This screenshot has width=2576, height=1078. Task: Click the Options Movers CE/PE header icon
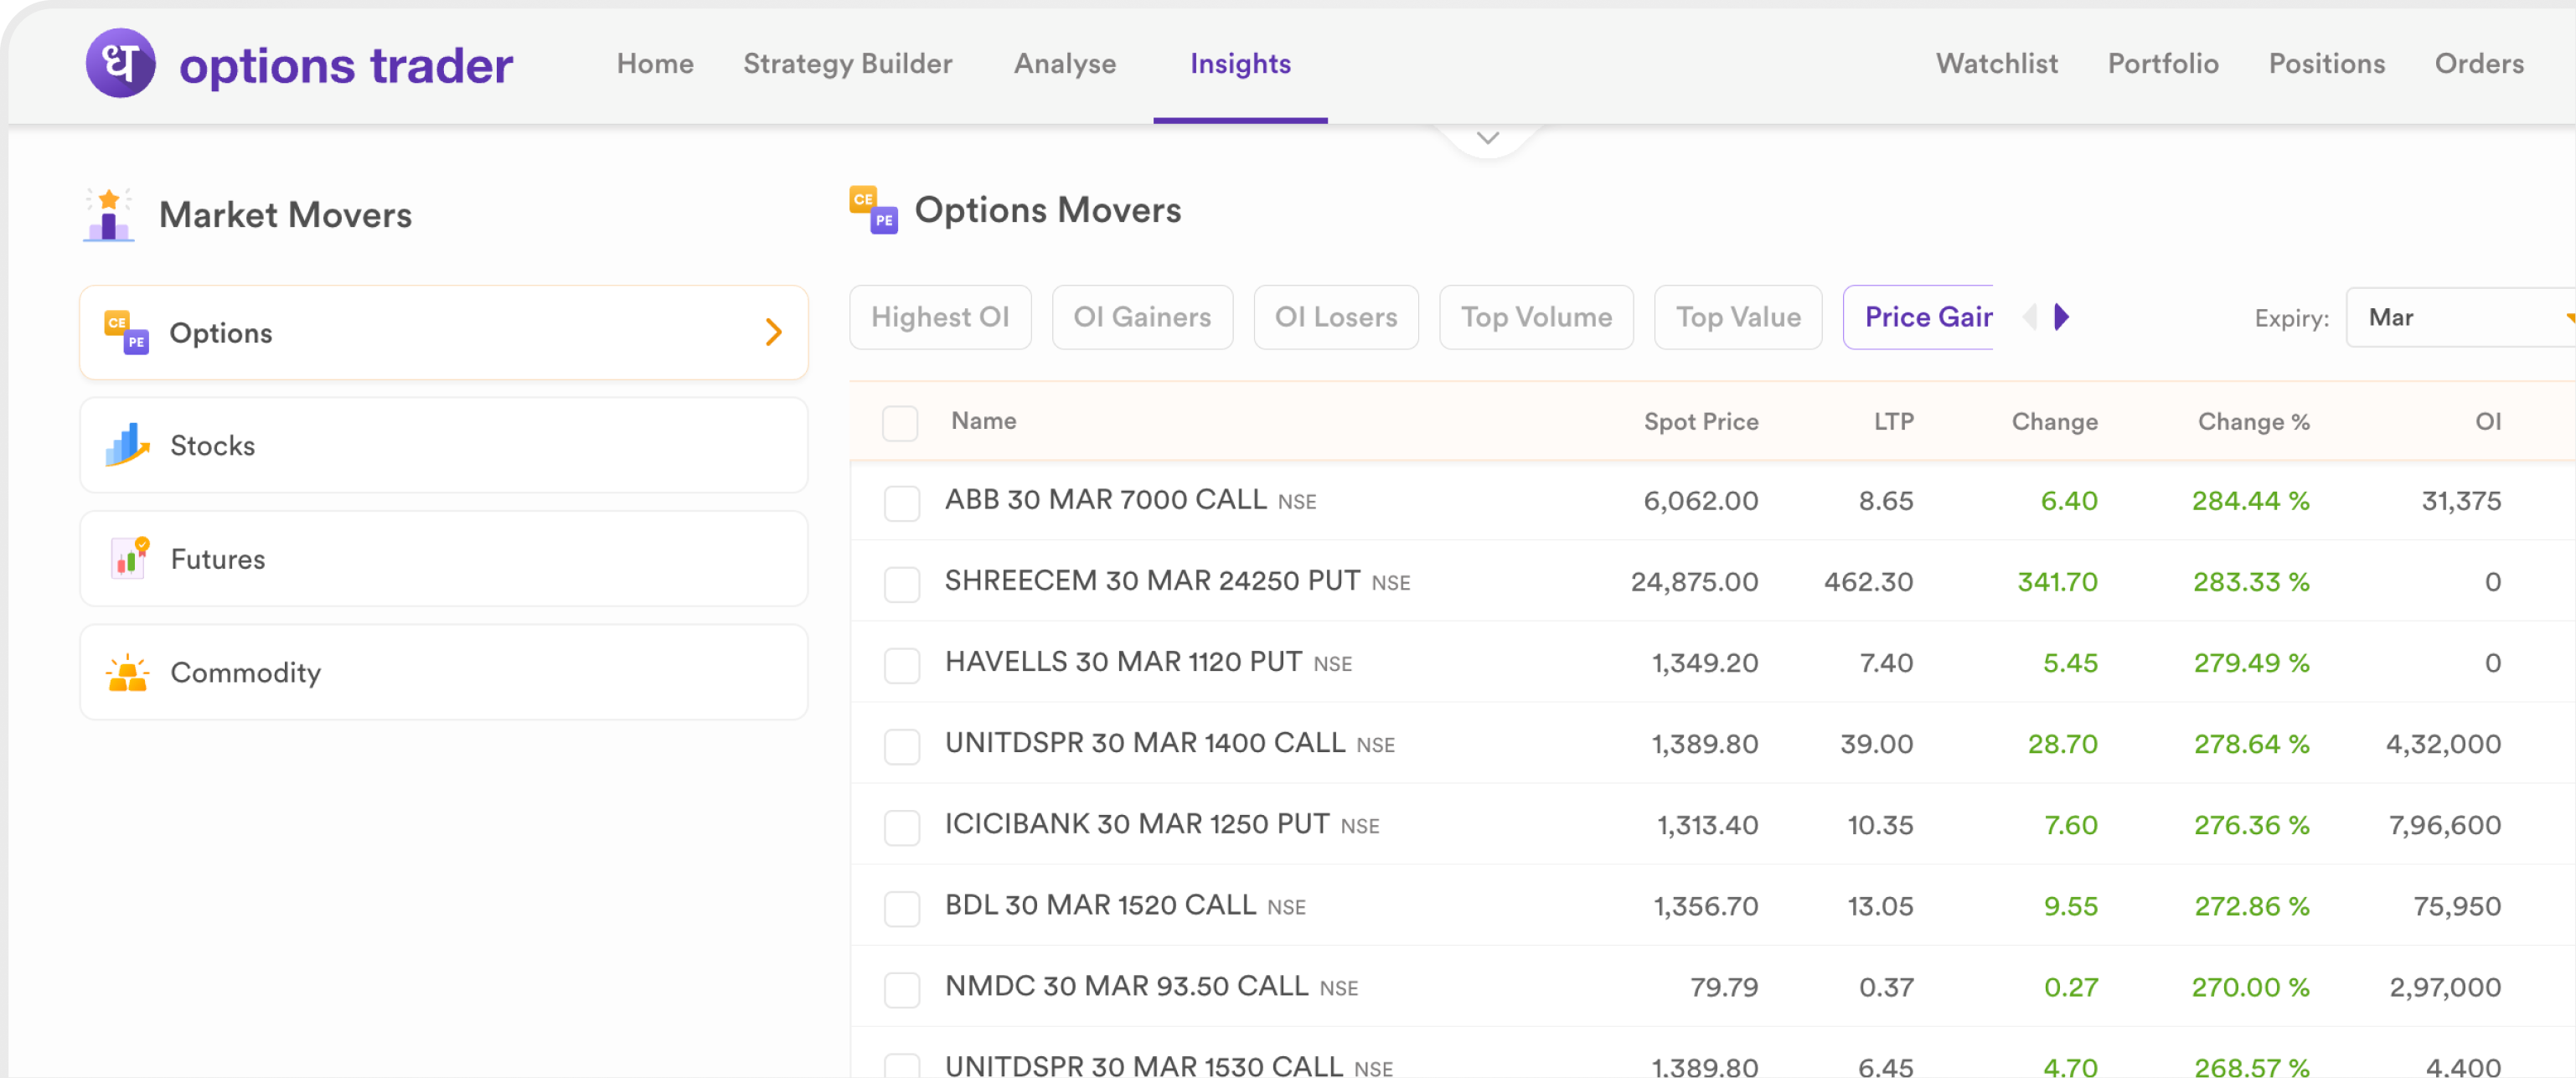pyautogui.click(x=873, y=210)
